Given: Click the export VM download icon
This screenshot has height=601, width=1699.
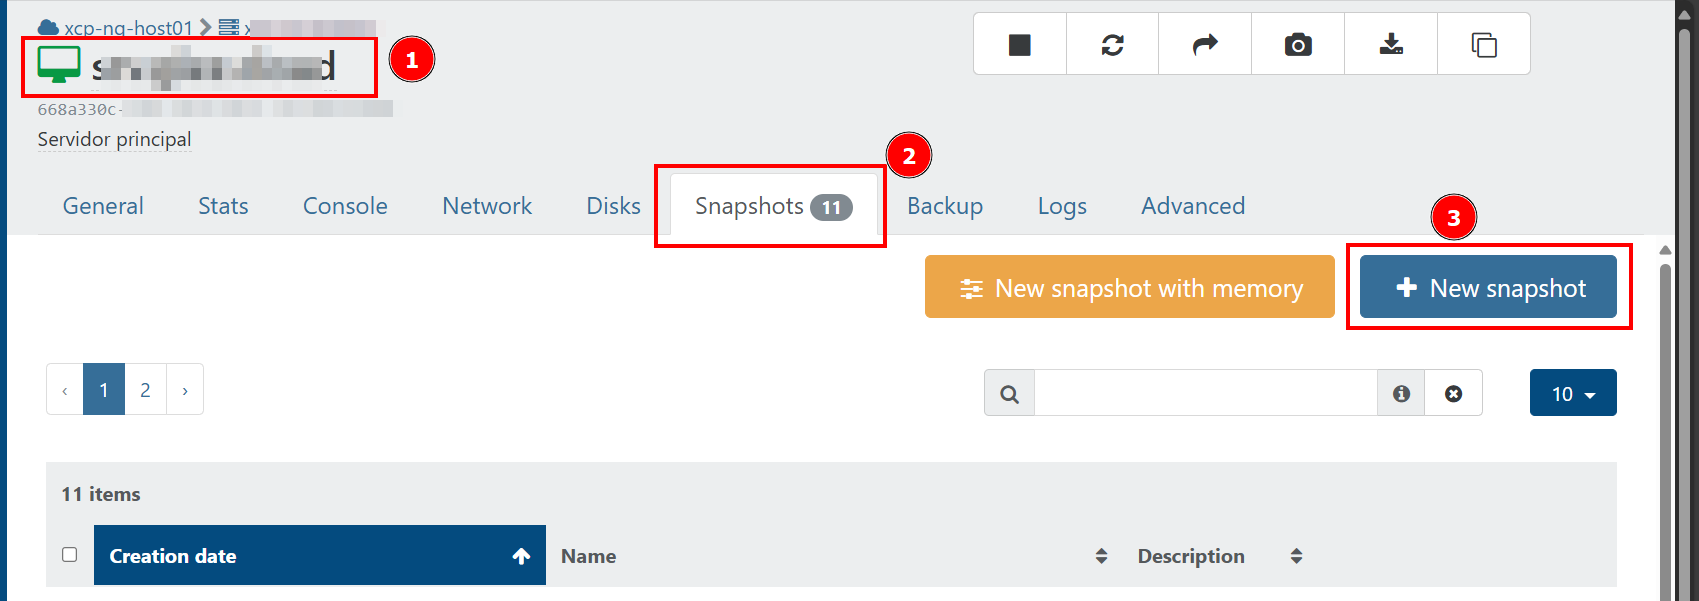Looking at the screenshot, I should tap(1391, 44).
